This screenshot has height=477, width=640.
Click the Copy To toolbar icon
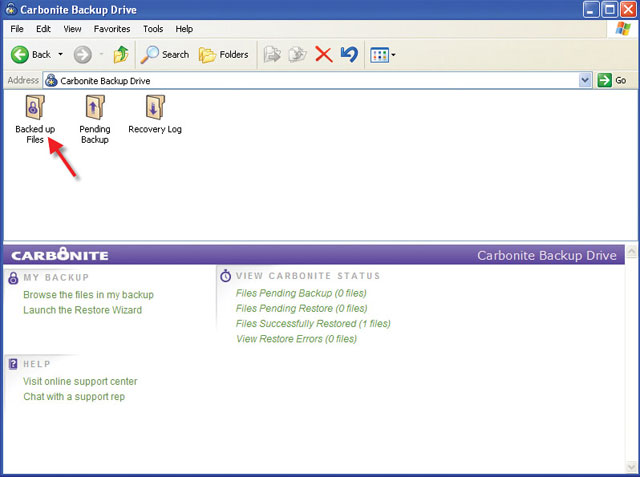(x=298, y=54)
